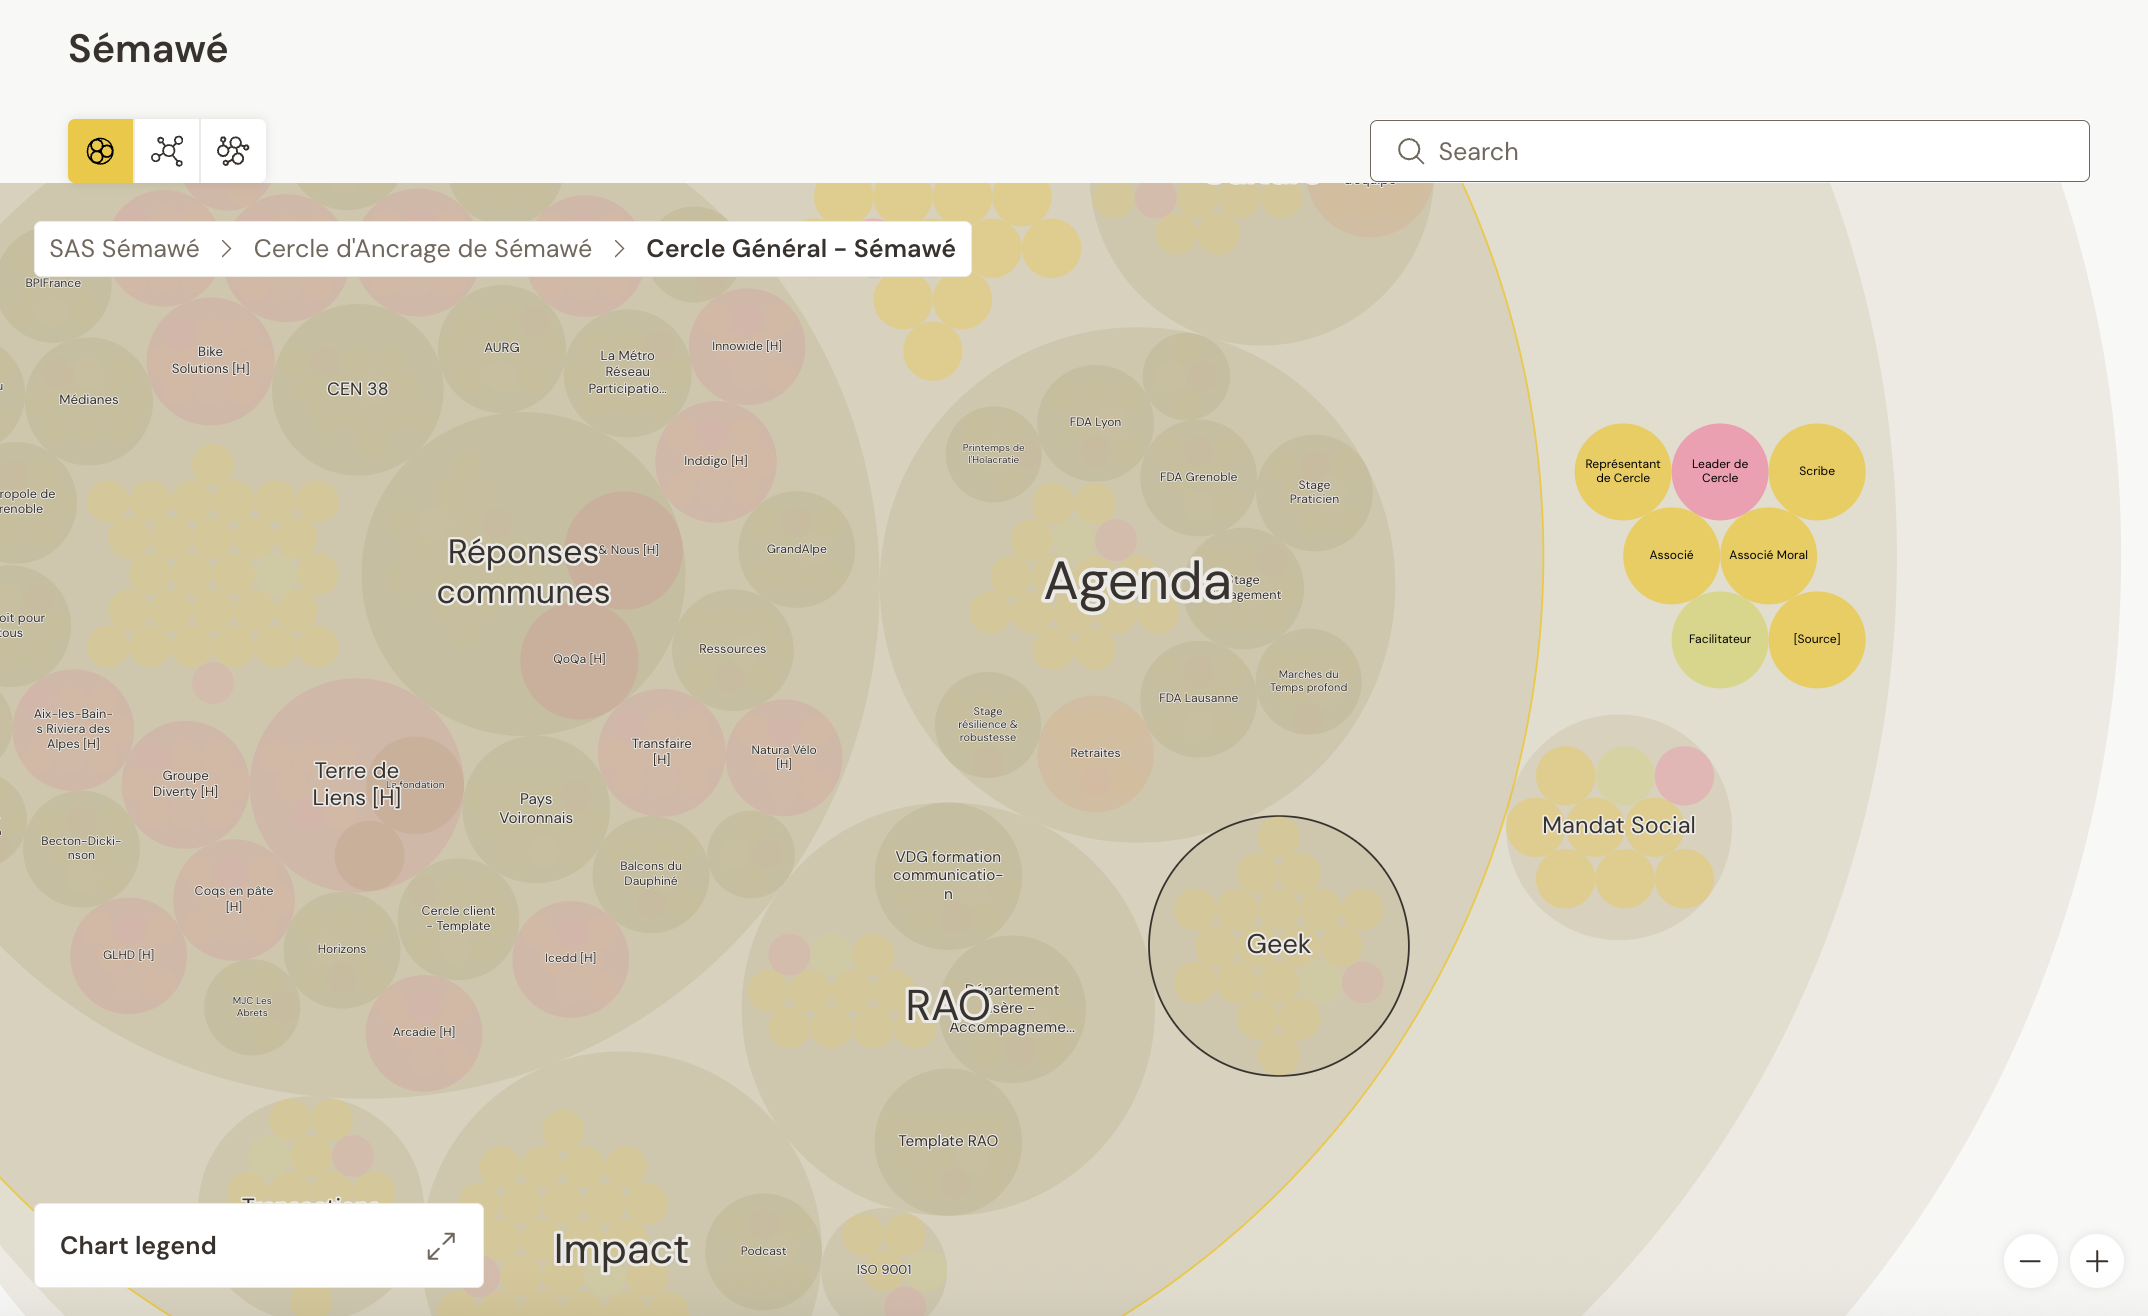This screenshot has width=2148, height=1316.
Task: Select the [Source] role bubble
Action: pos(1816,639)
